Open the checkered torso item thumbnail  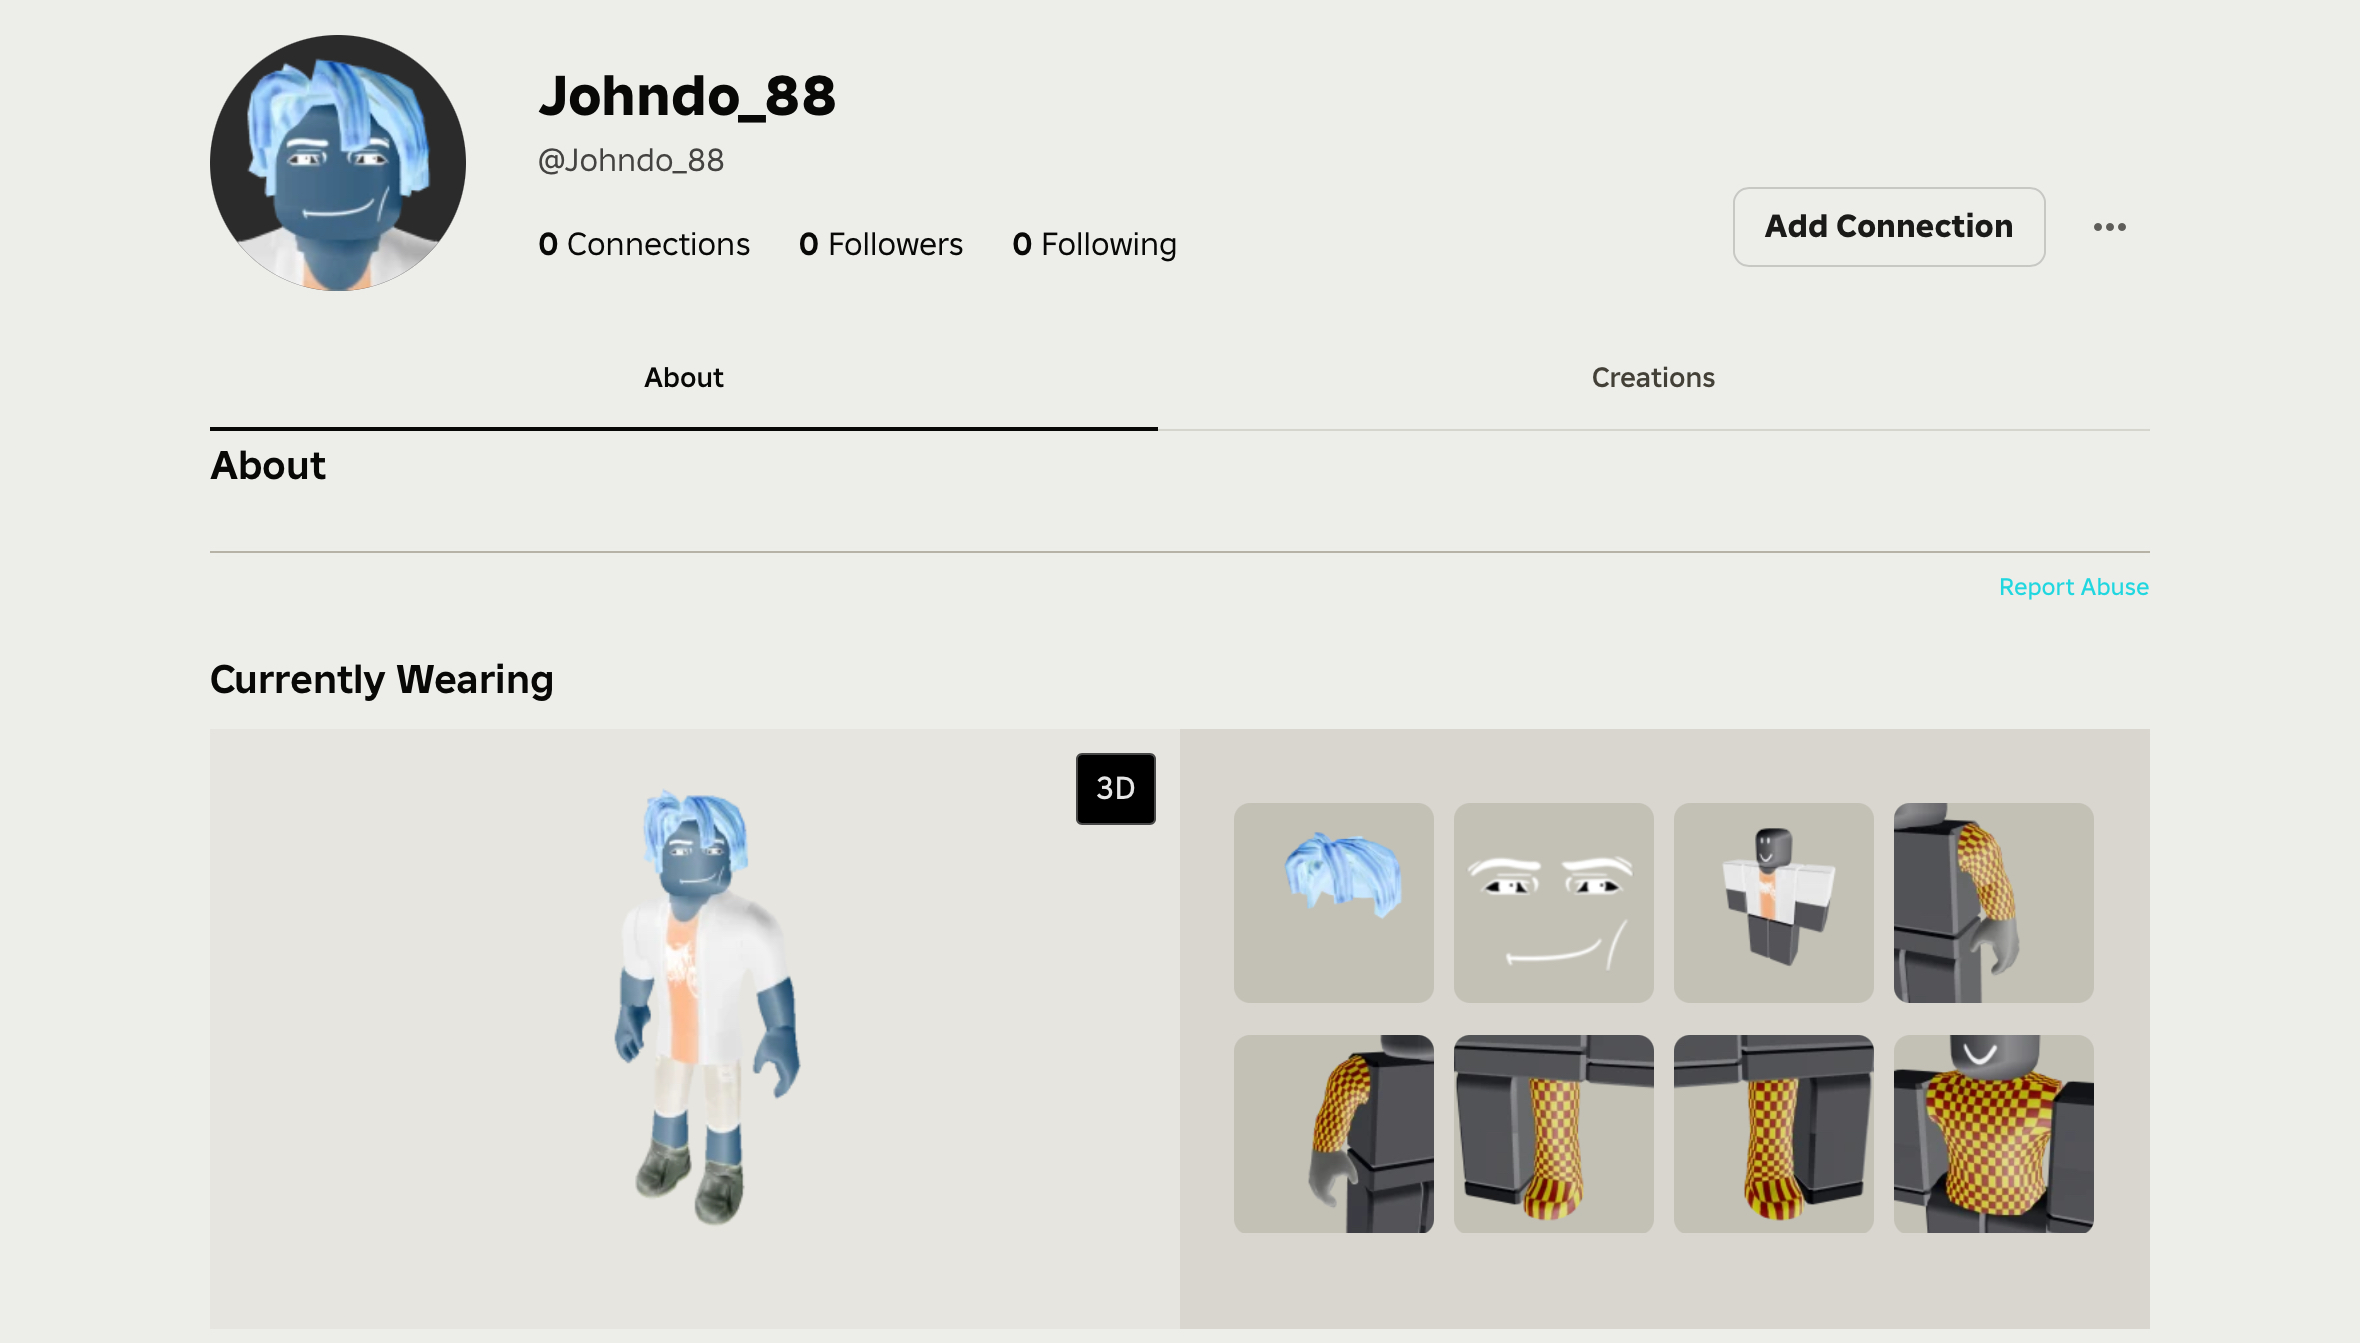click(1993, 1133)
